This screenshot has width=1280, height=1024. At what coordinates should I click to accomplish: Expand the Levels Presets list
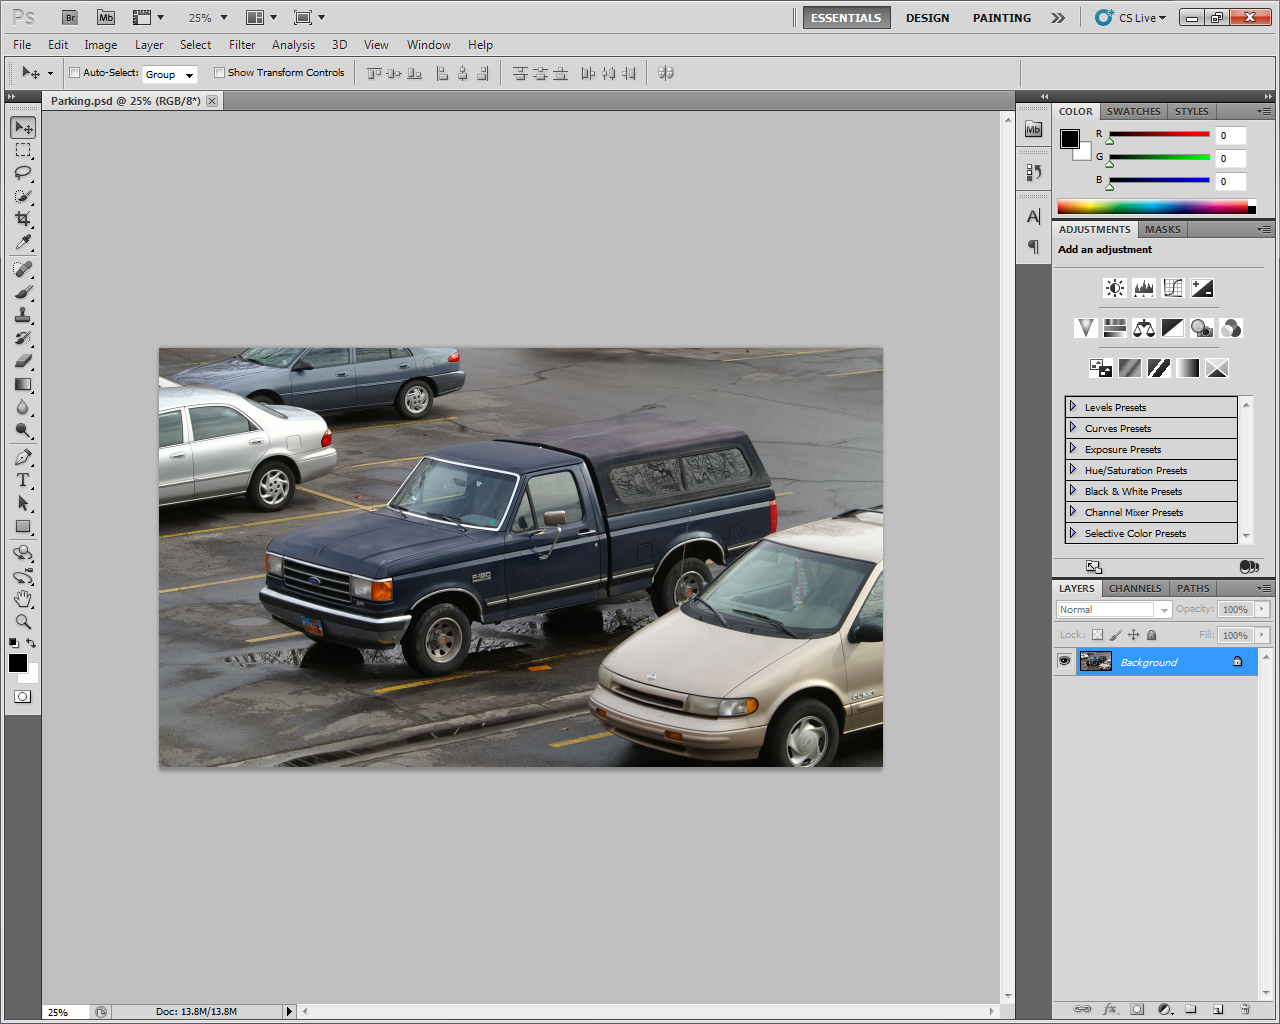(1073, 407)
